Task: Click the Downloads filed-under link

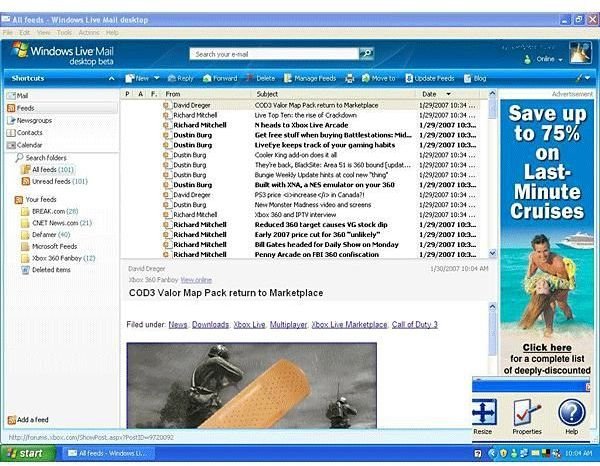Action: 210,325
